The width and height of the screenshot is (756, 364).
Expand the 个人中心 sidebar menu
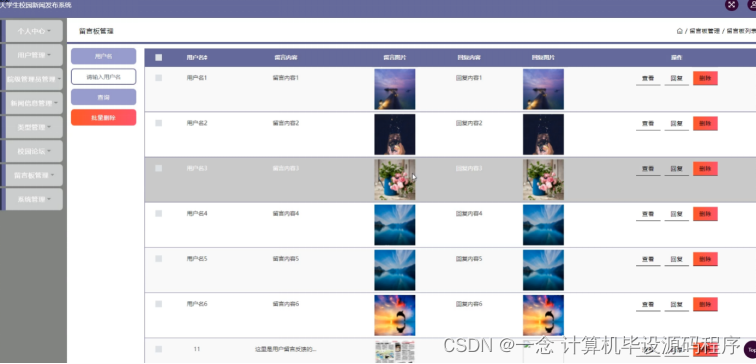click(x=34, y=31)
